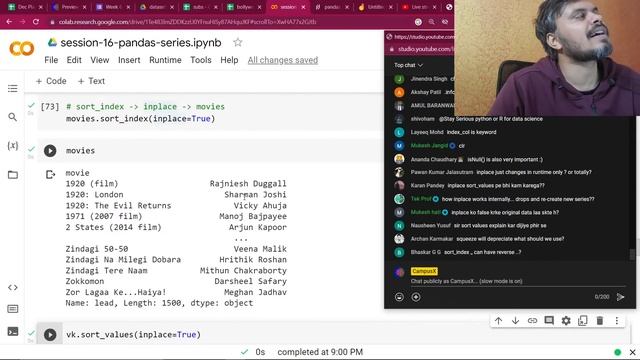Open the Insert menu
640x360 pixels.
point(129,60)
